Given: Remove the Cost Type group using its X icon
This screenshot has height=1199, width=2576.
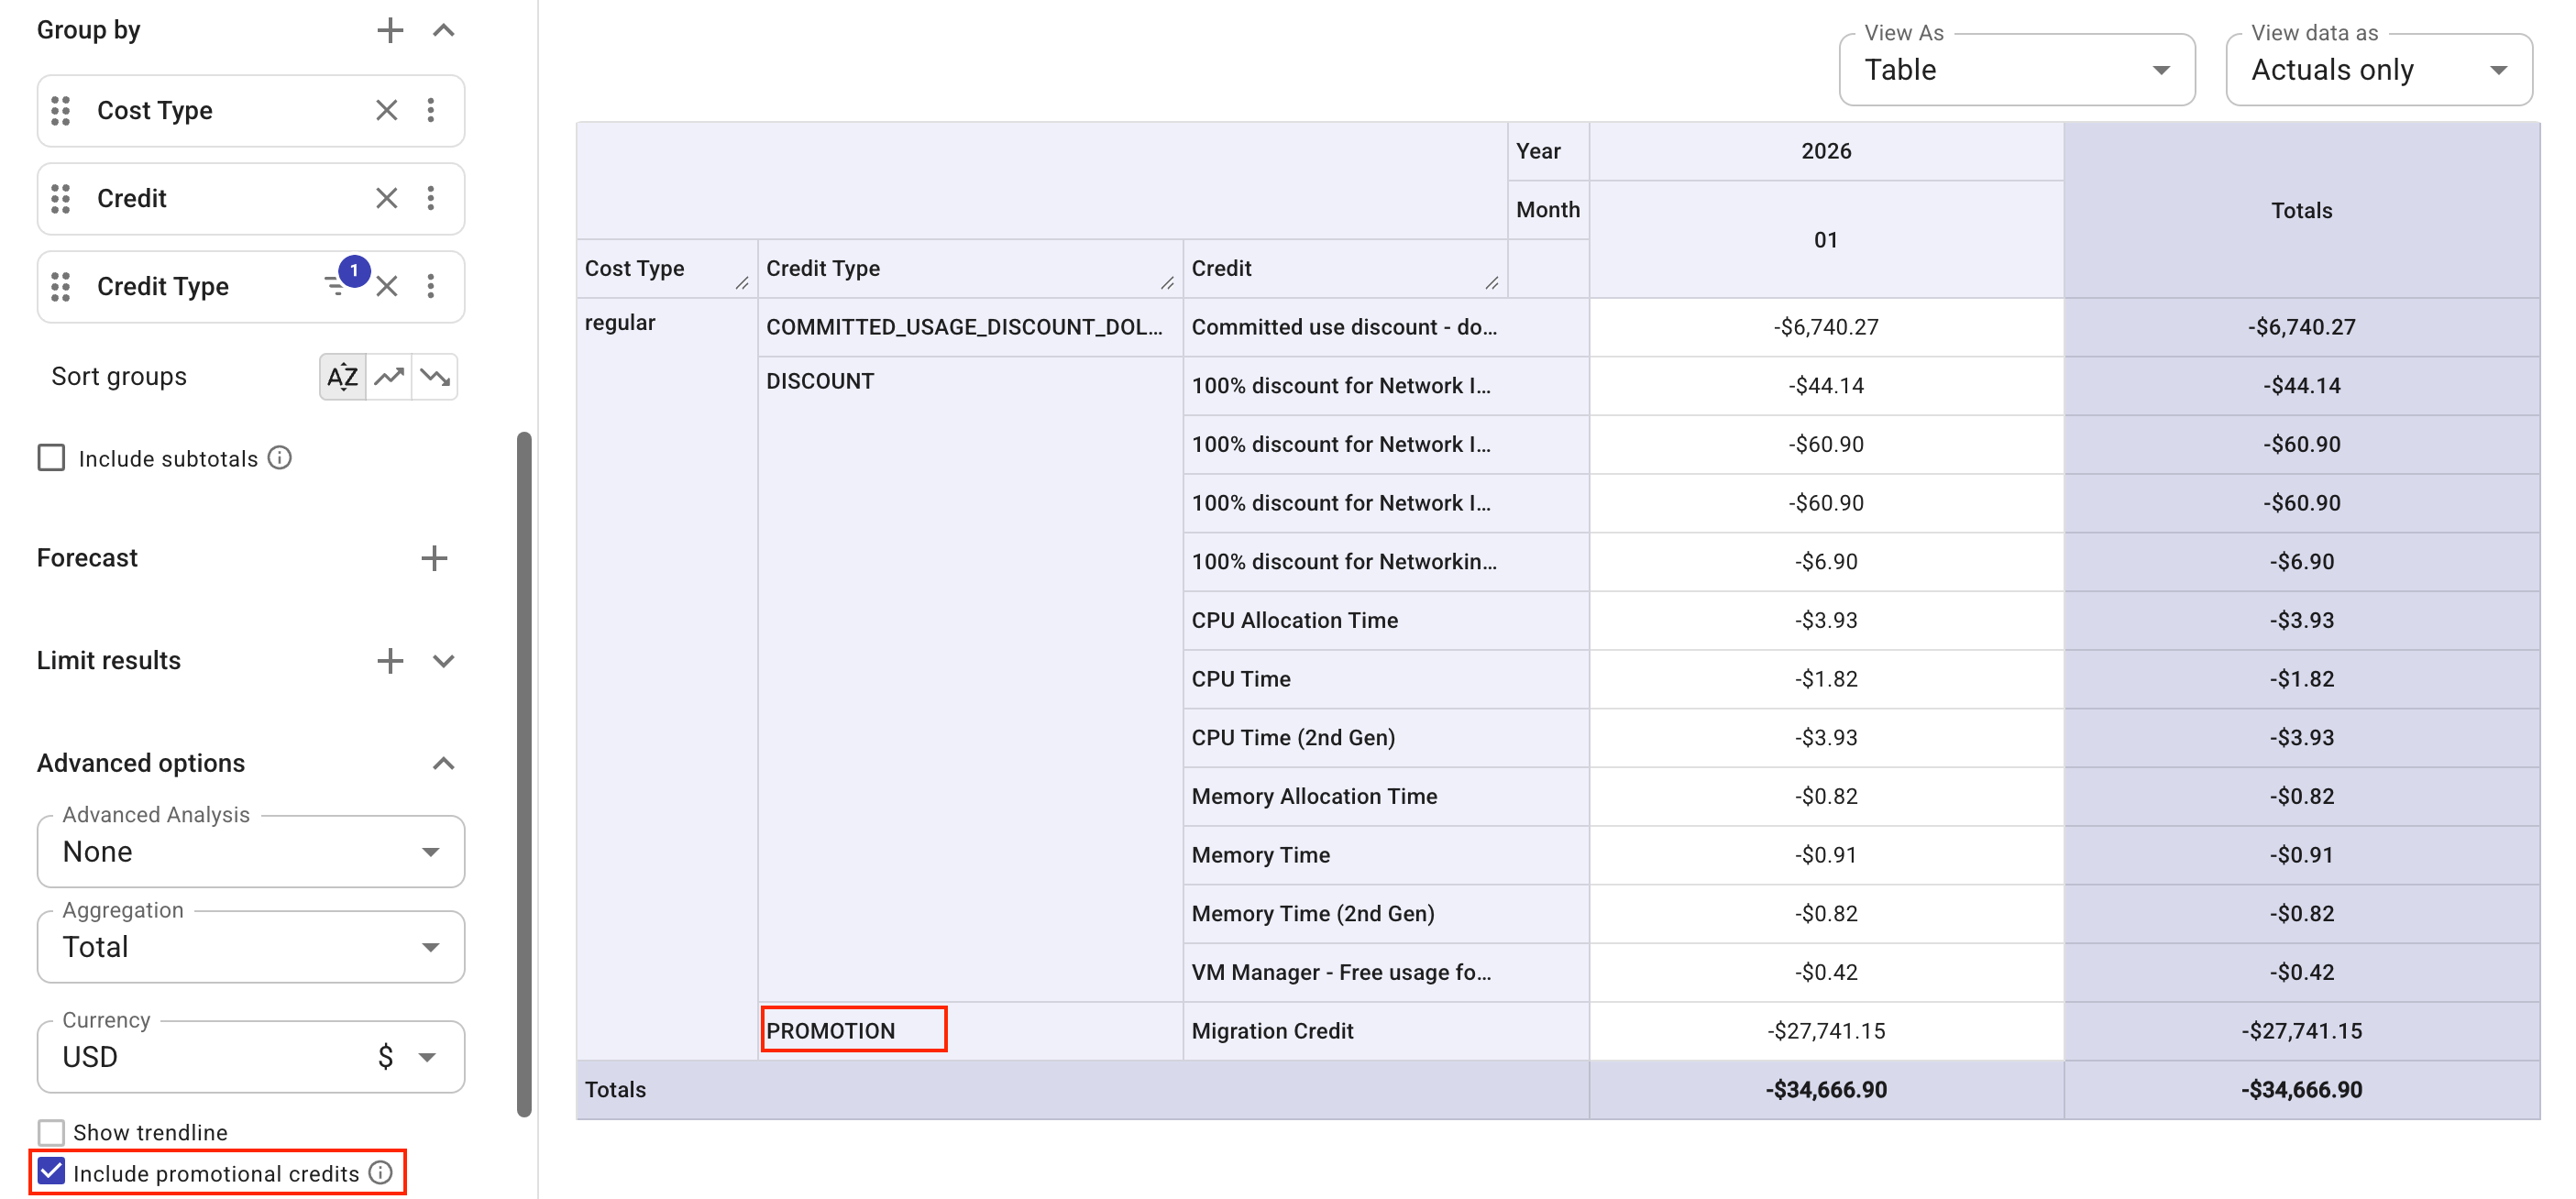Looking at the screenshot, I should pyautogui.click(x=387, y=110).
